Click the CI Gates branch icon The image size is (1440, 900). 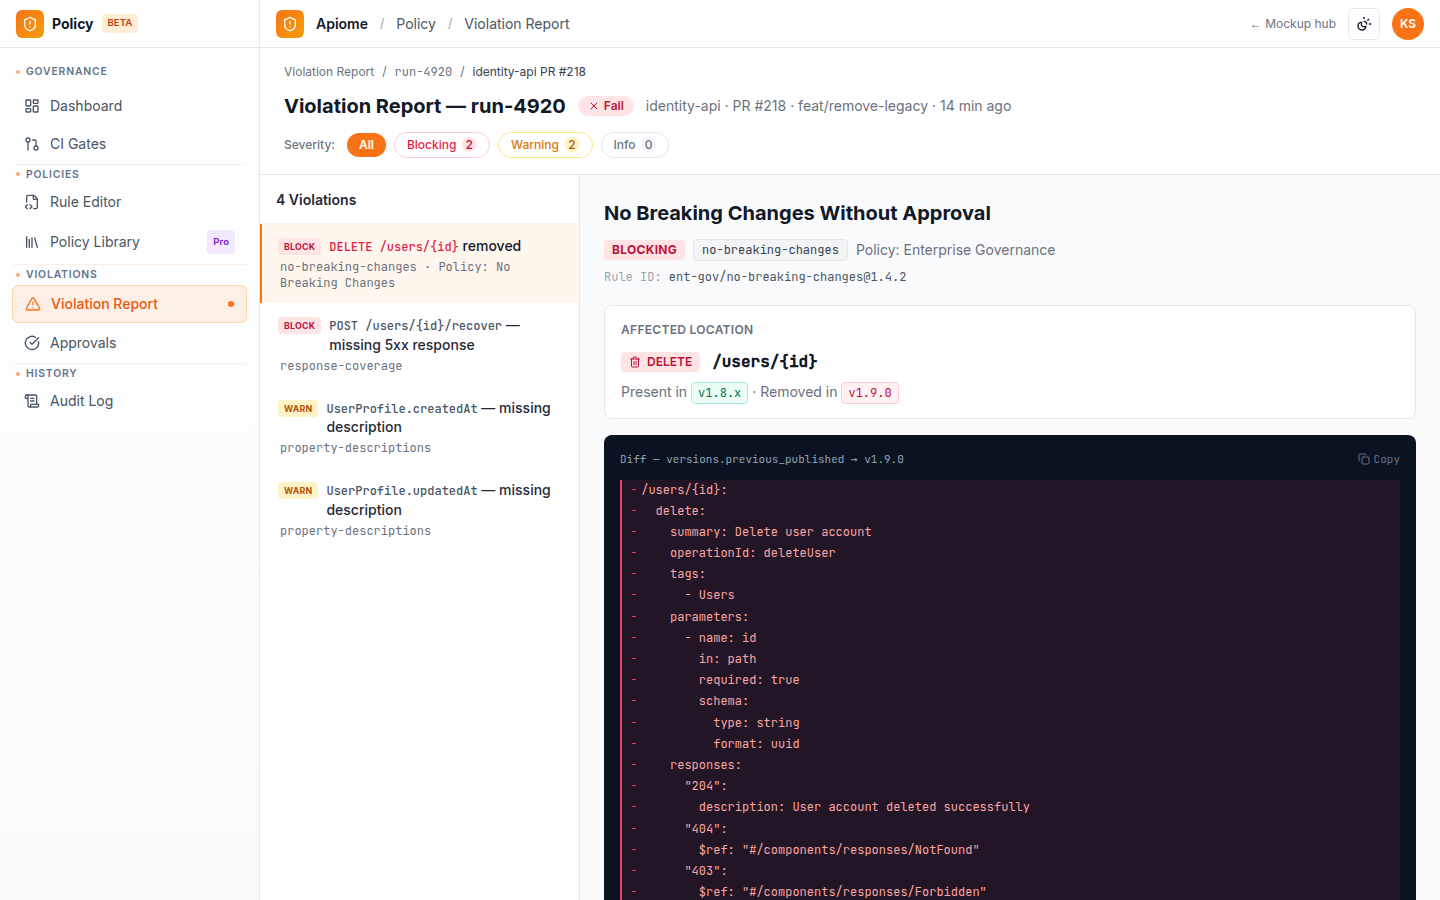[32, 144]
